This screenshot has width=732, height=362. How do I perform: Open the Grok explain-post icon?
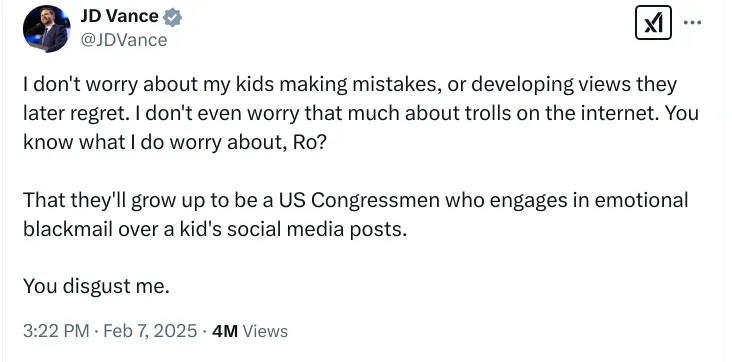653,22
